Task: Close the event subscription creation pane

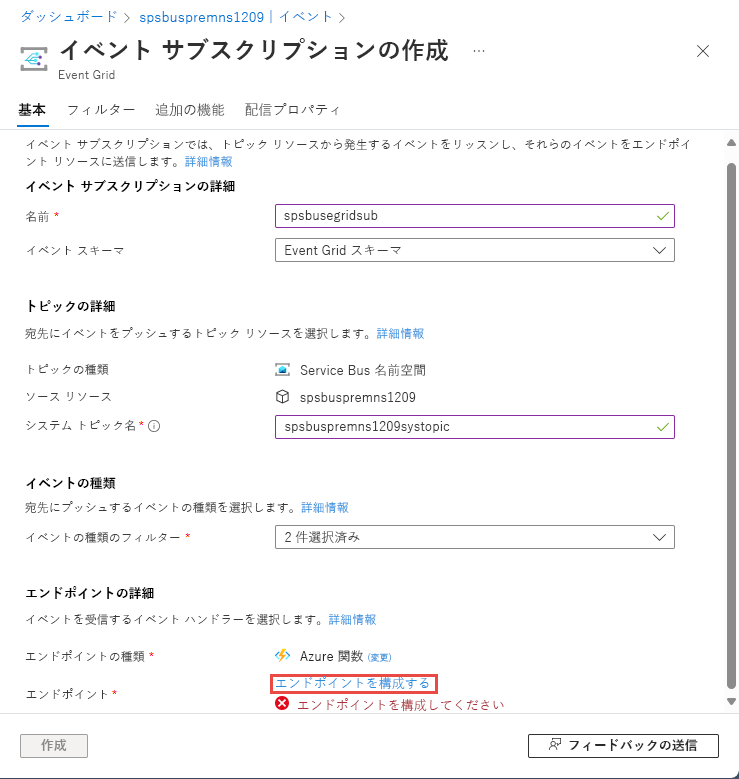Action: point(703,51)
